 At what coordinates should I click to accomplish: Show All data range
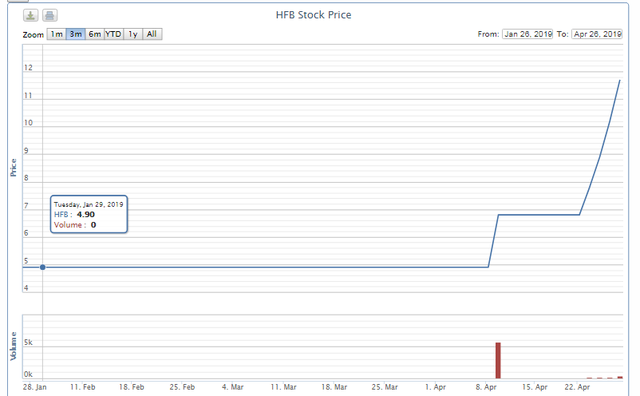pos(152,34)
